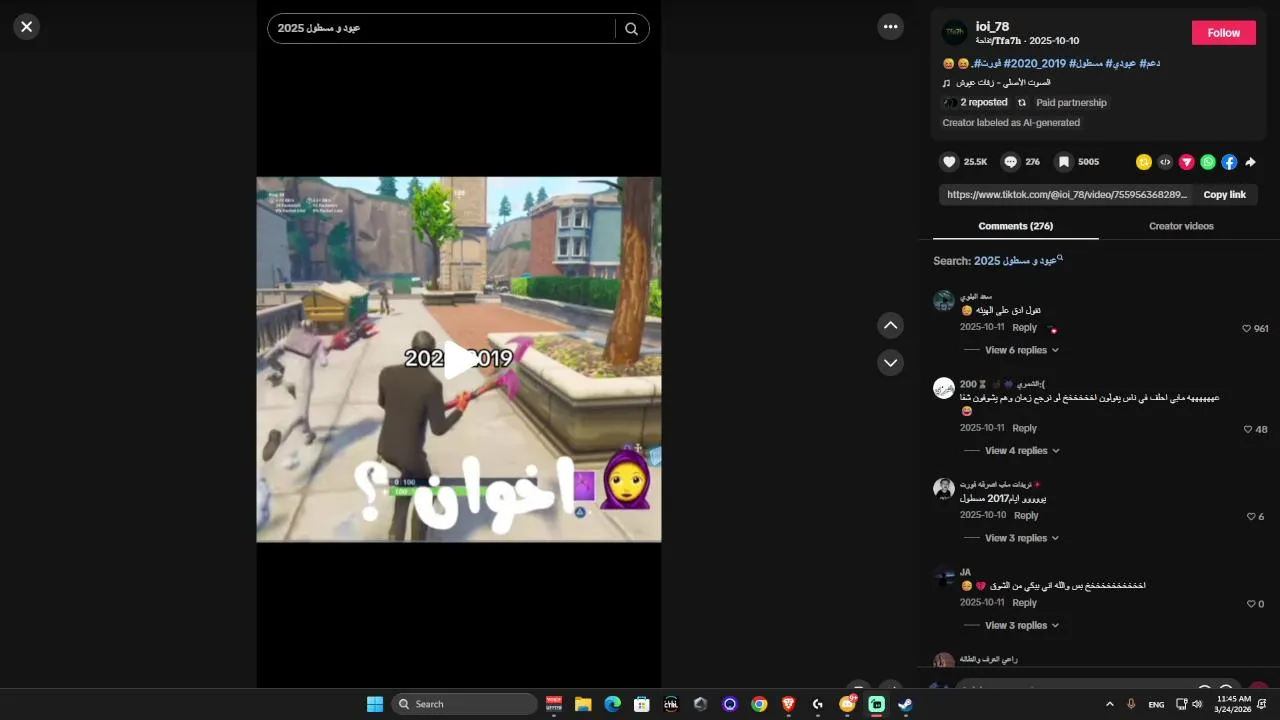Open more share options arrow
Screen dimensions: 1280x720
click(1250, 162)
